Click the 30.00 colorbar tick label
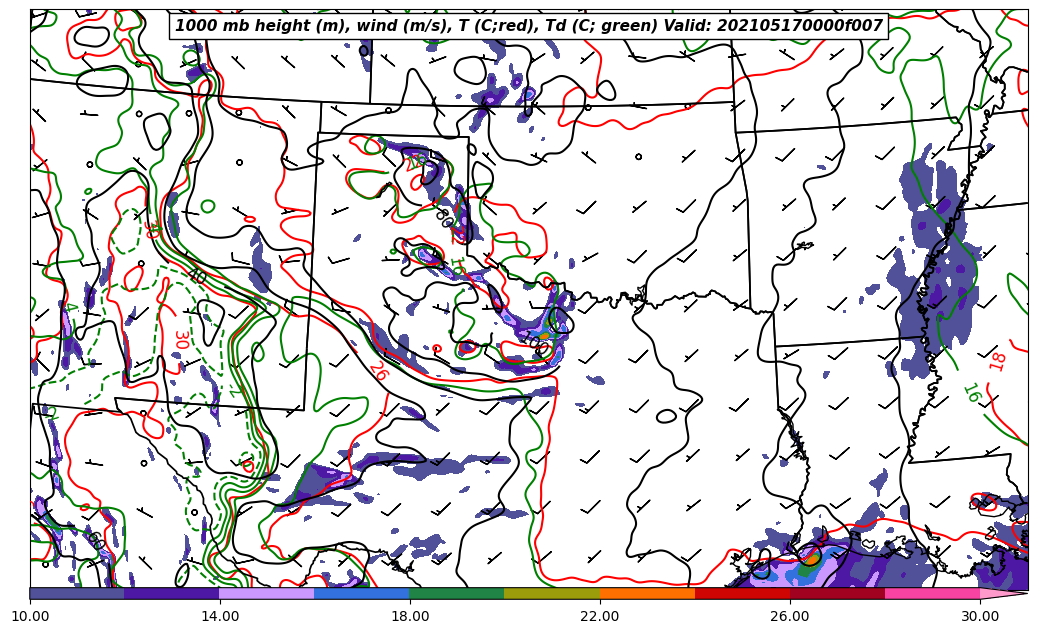This screenshot has height=633, width=1037. (x=979, y=616)
